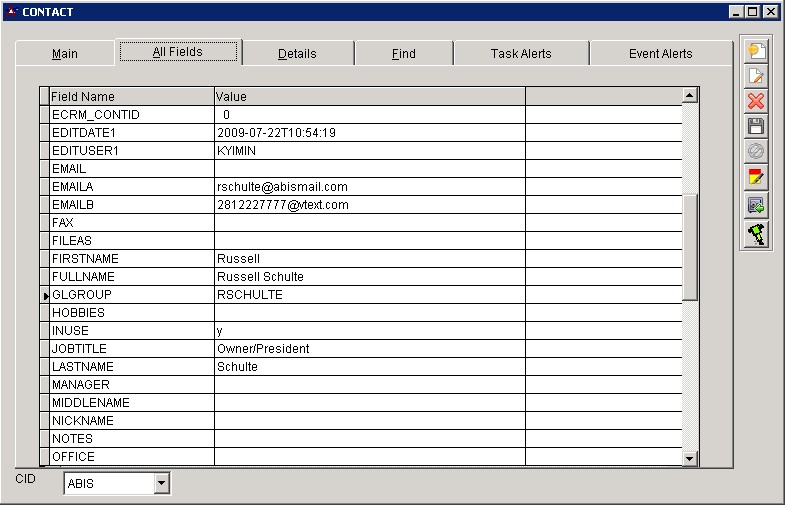Switch to the Main tab
The height and width of the screenshot is (505, 785).
pyautogui.click(x=65, y=54)
